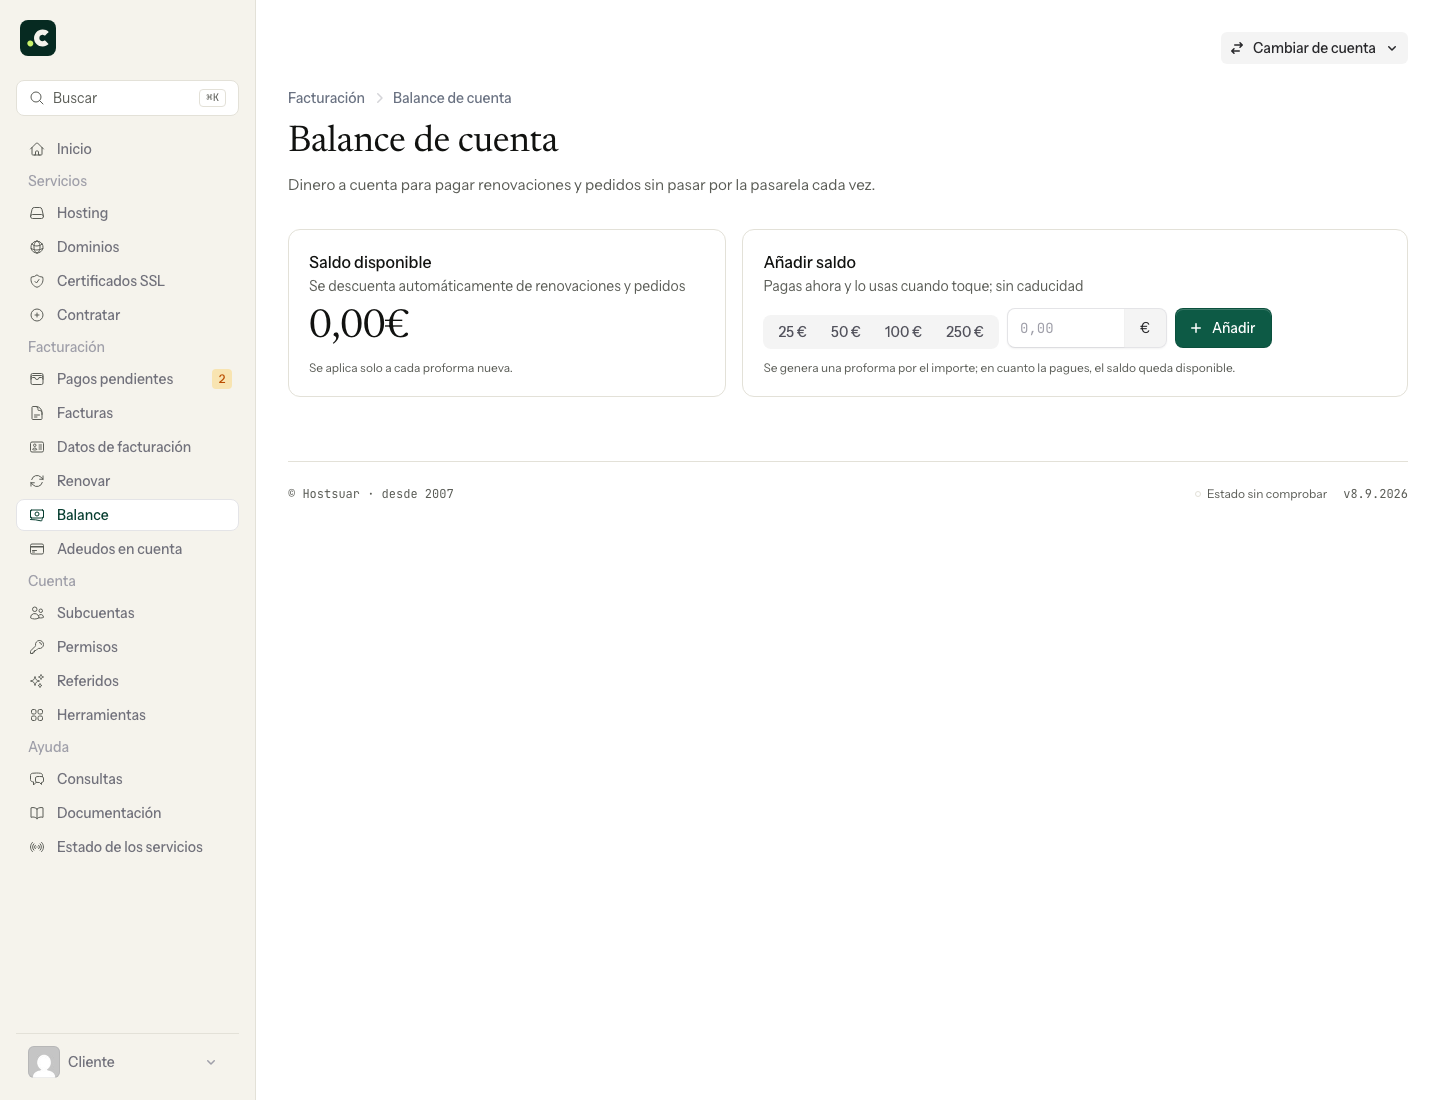Open Documentación from the sidebar
This screenshot has height=1100, width=1440.
[127, 813]
